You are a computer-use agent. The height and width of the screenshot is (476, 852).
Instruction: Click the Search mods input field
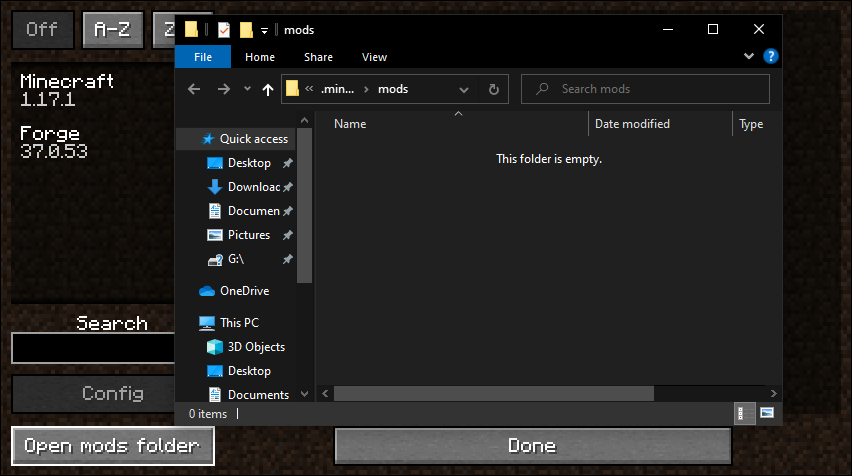click(645, 89)
